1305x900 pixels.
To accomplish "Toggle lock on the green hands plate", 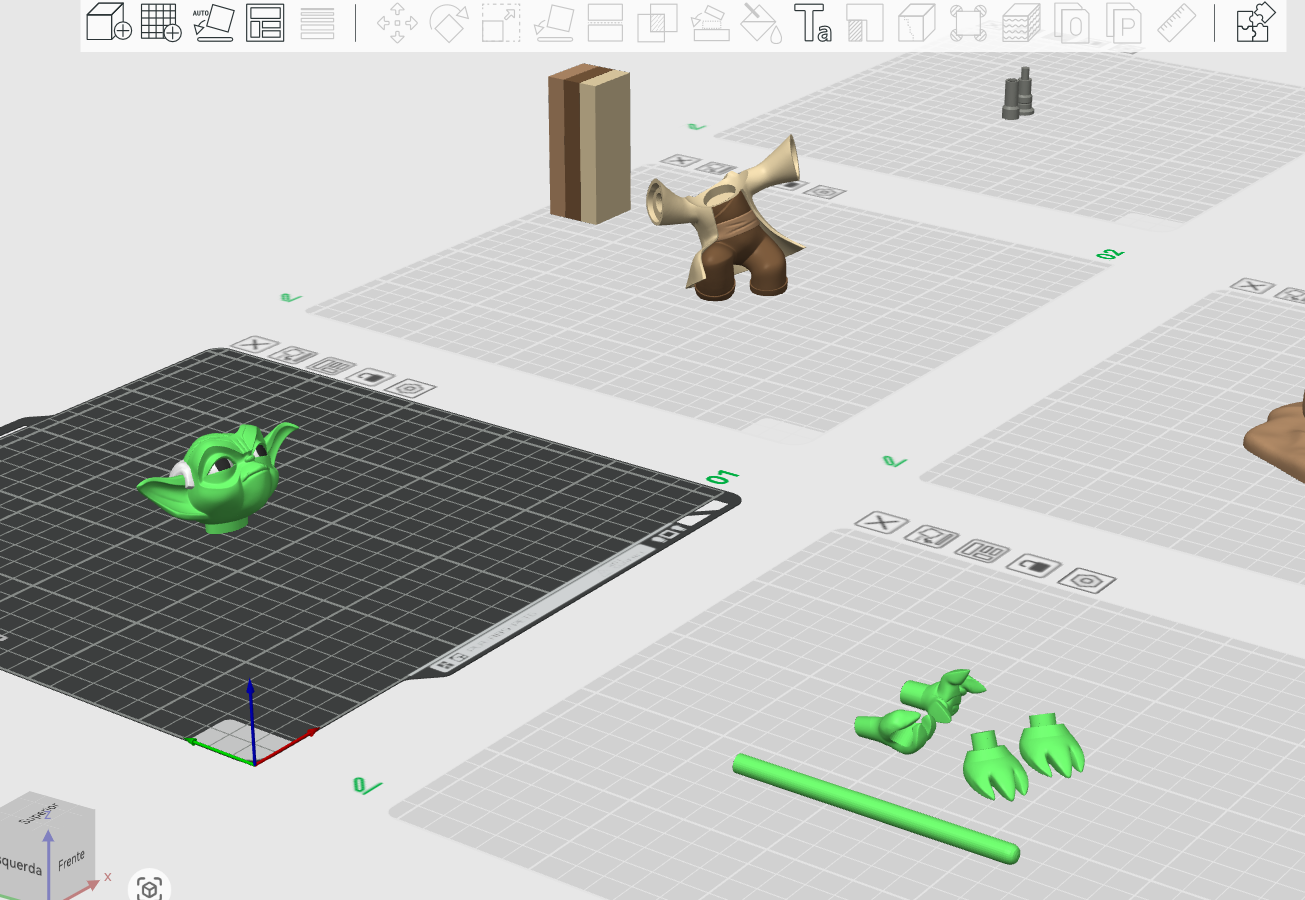I will [x=1035, y=566].
